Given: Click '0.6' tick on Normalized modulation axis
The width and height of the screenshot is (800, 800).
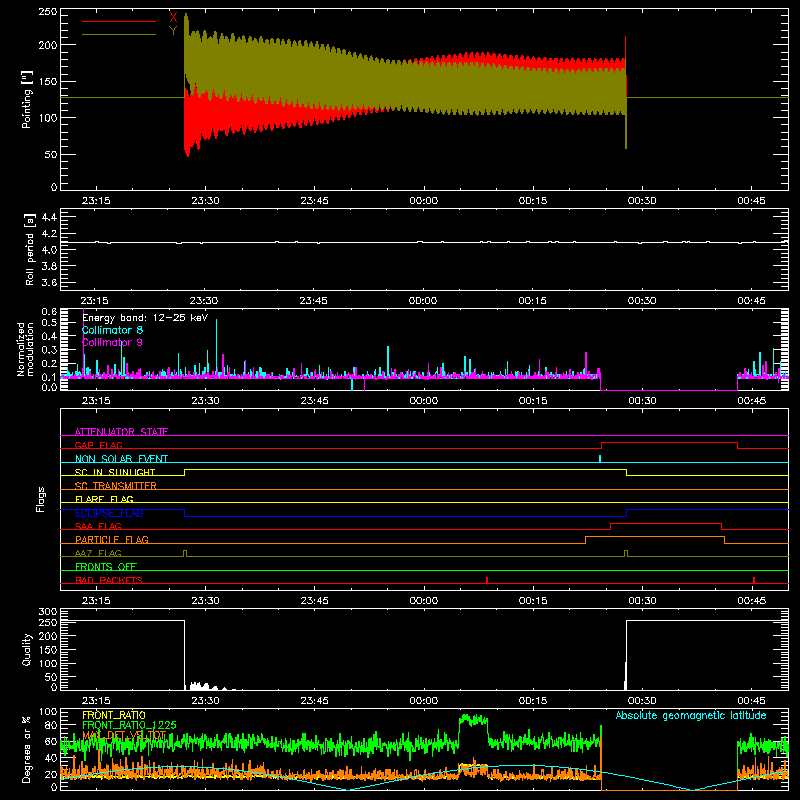Looking at the screenshot, I should click(49, 311).
